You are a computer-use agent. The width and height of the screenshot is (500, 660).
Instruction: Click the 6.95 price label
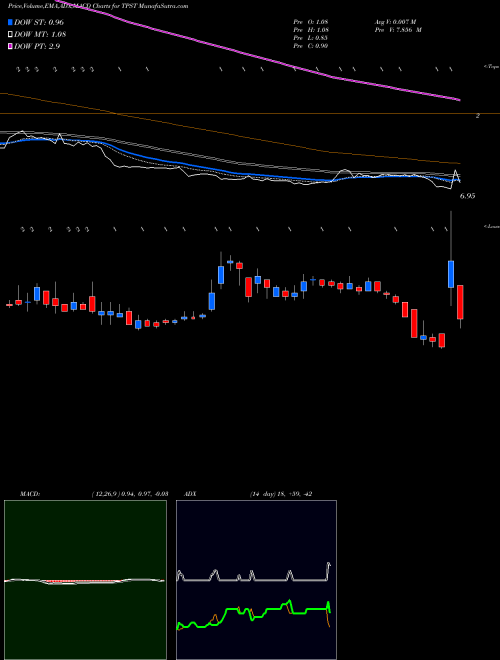pyautogui.click(x=467, y=196)
